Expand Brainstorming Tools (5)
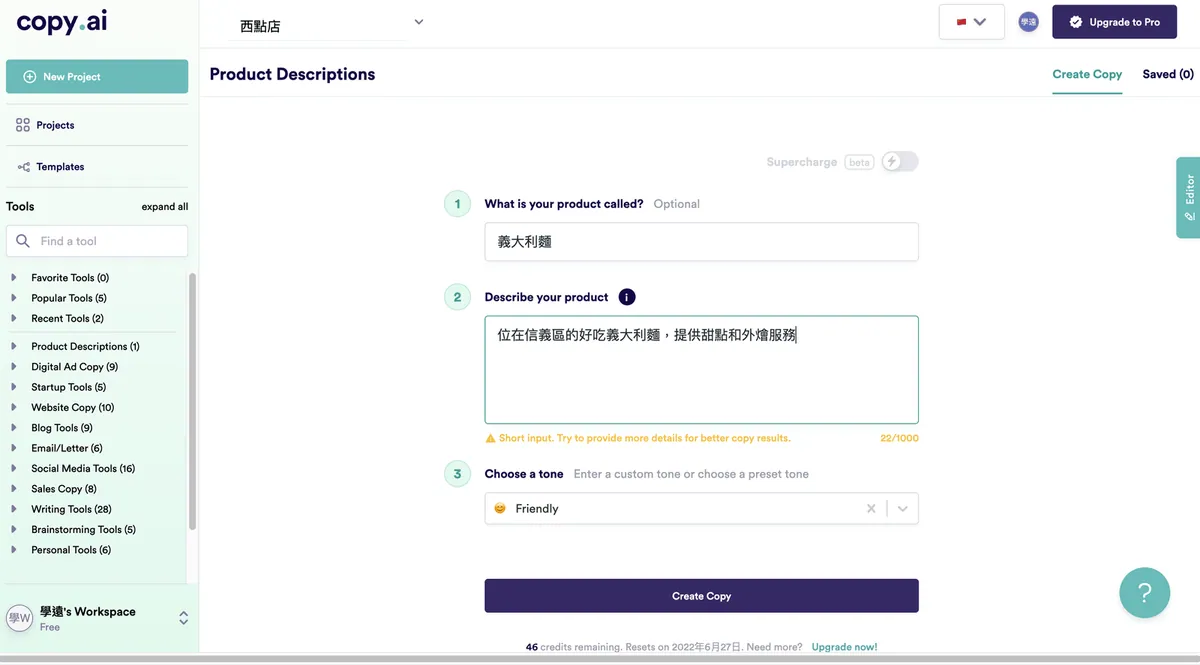Viewport: 1200px width, 665px height. [83, 530]
